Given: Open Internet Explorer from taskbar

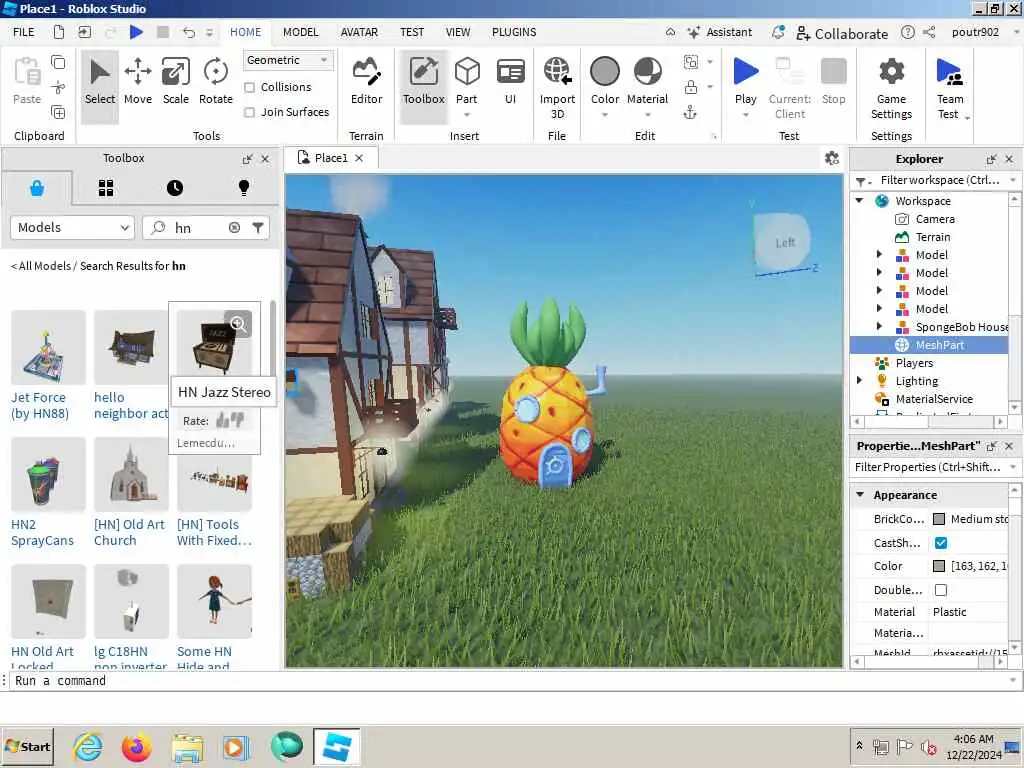Looking at the screenshot, I should [88, 746].
